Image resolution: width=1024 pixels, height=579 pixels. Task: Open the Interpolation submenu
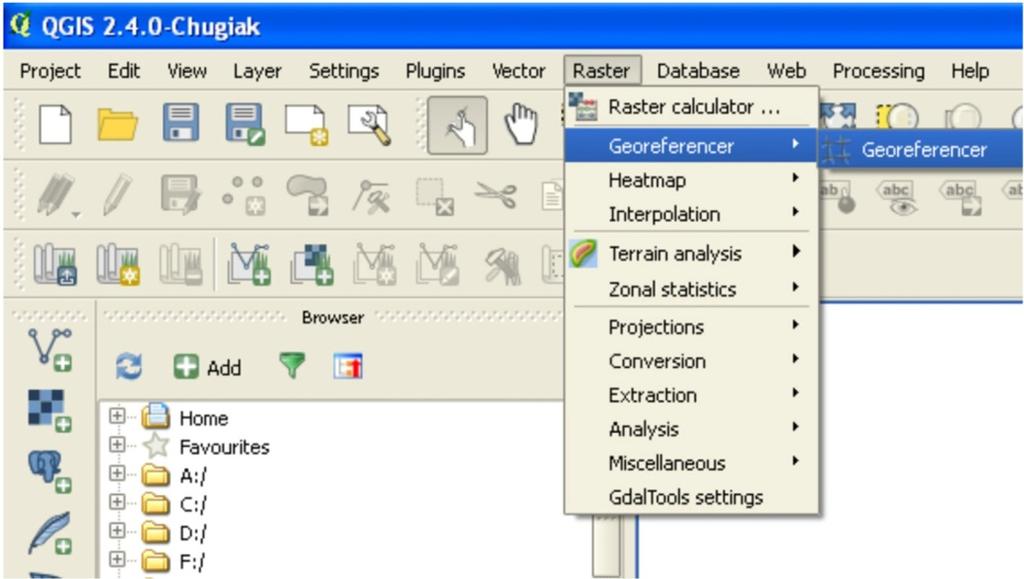692,213
